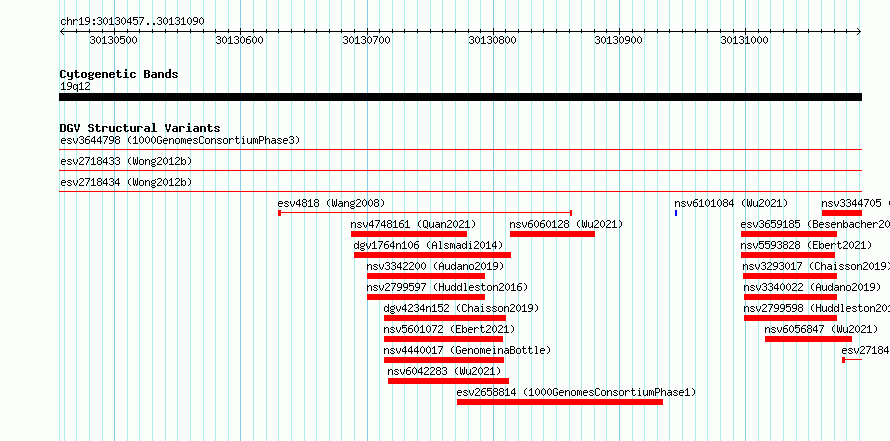The width and height of the screenshot is (890, 441).
Task: Click nsv2799598 (Huddleston) label
Action: click(x=817, y=308)
